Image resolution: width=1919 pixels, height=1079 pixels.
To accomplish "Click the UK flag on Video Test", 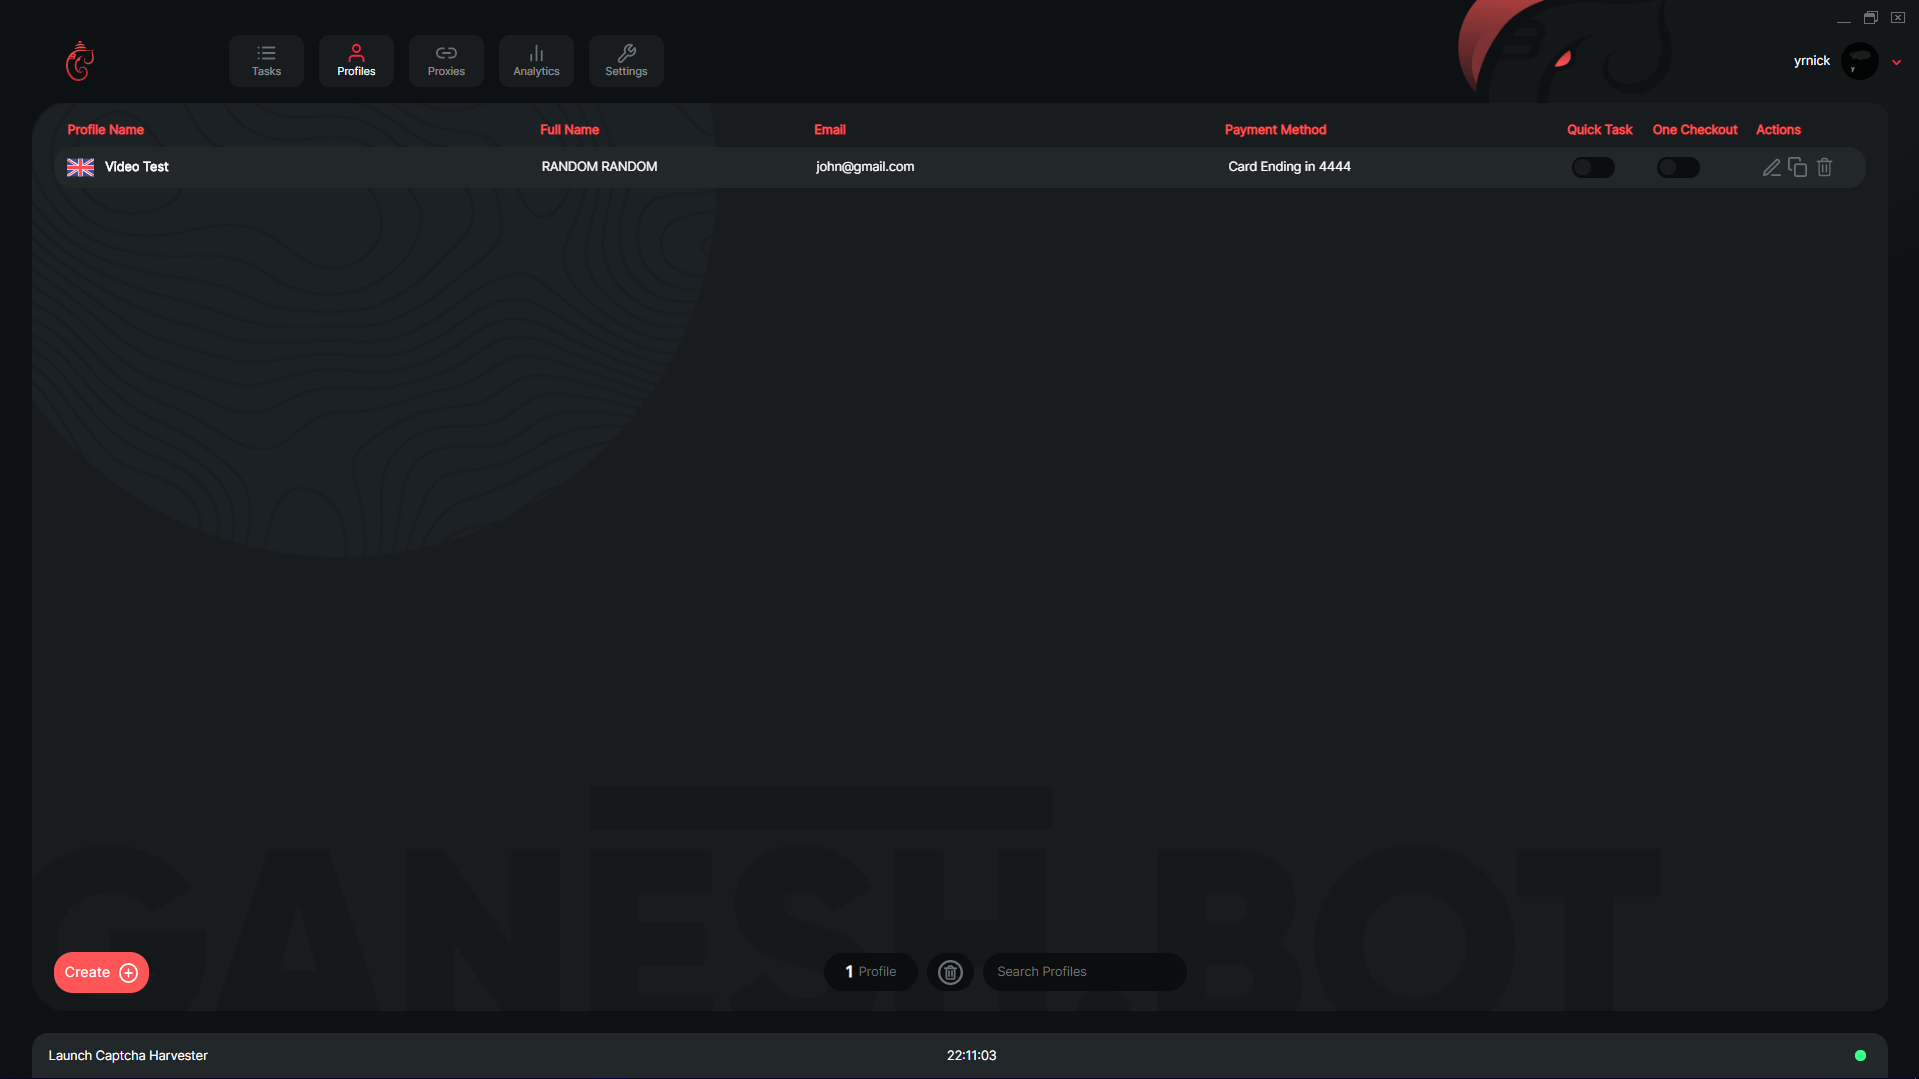I will point(80,167).
